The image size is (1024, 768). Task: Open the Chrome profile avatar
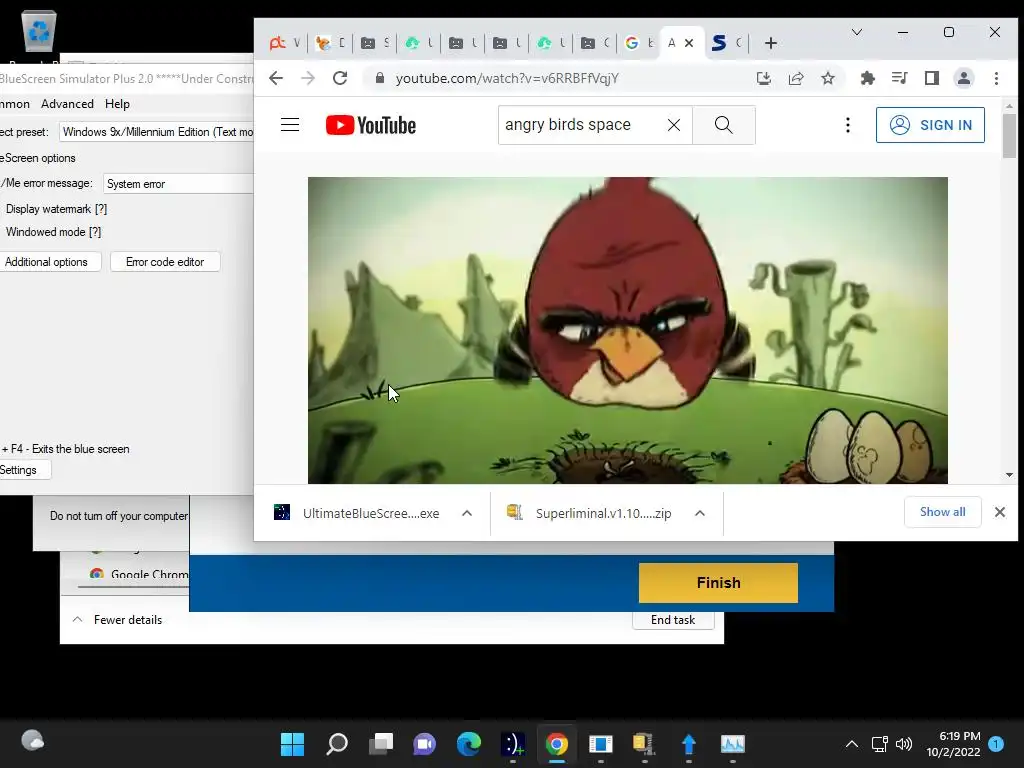[963, 78]
